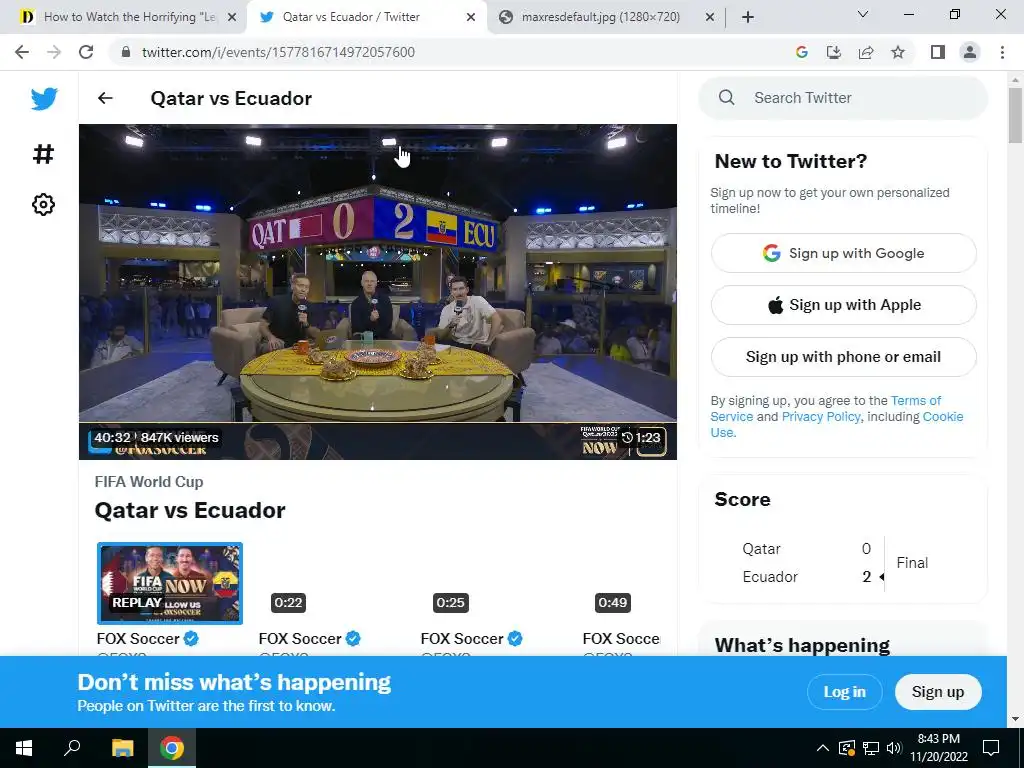This screenshot has height=768, width=1024.
Task: Open Windows Start menu
Action: (24, 748)
